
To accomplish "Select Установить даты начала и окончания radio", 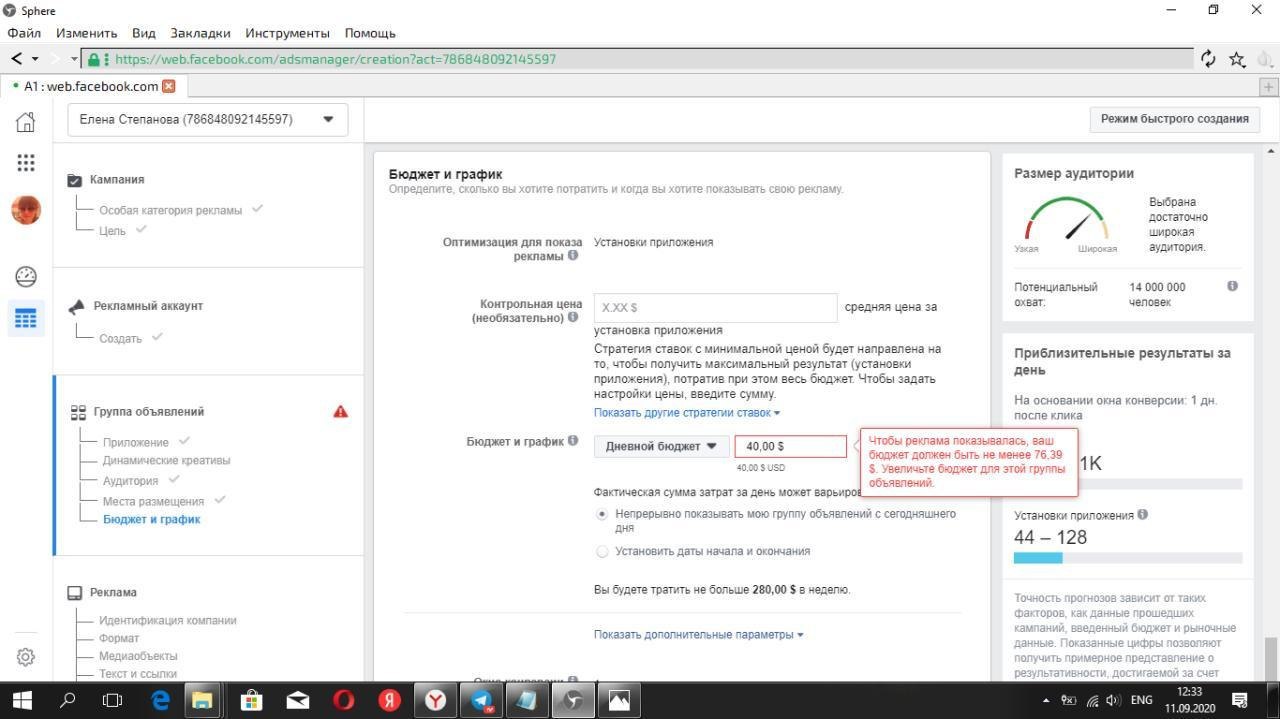I will (602, 551).
